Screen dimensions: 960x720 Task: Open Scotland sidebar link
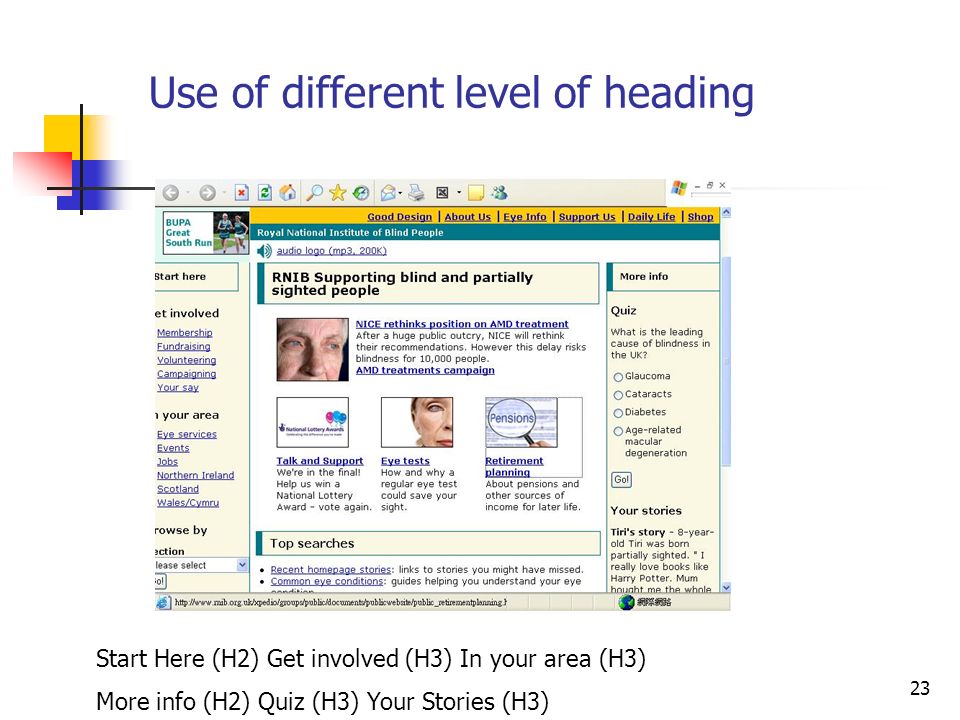tap(178, 489)
